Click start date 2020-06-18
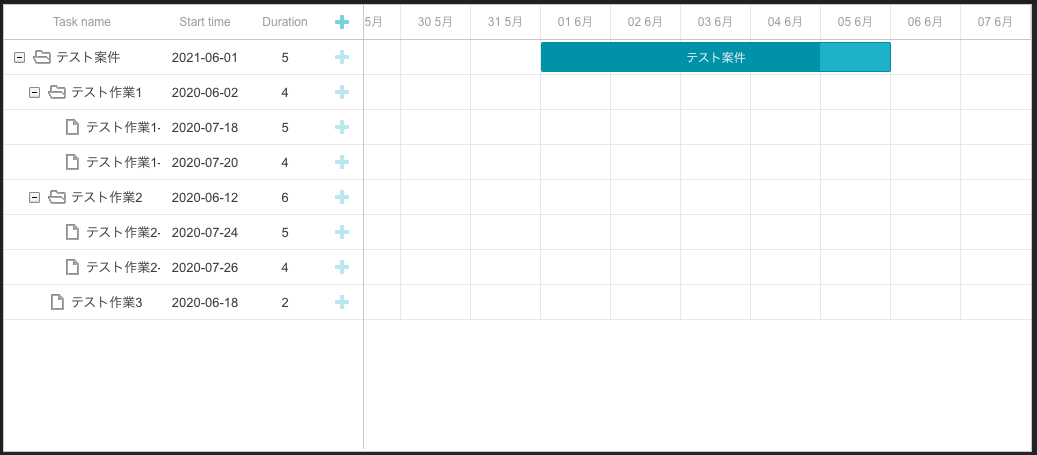Viewport: 1037px width, 455px height. point(204,303)
